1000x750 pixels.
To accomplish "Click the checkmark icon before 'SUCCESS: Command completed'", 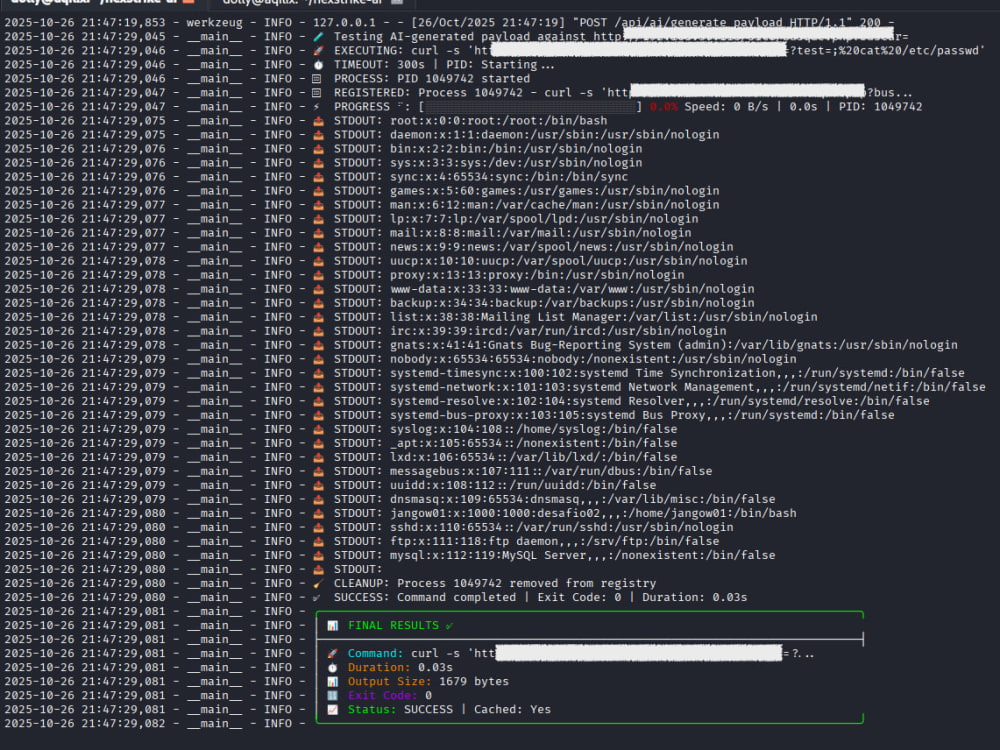I will [x=317, y=598].
